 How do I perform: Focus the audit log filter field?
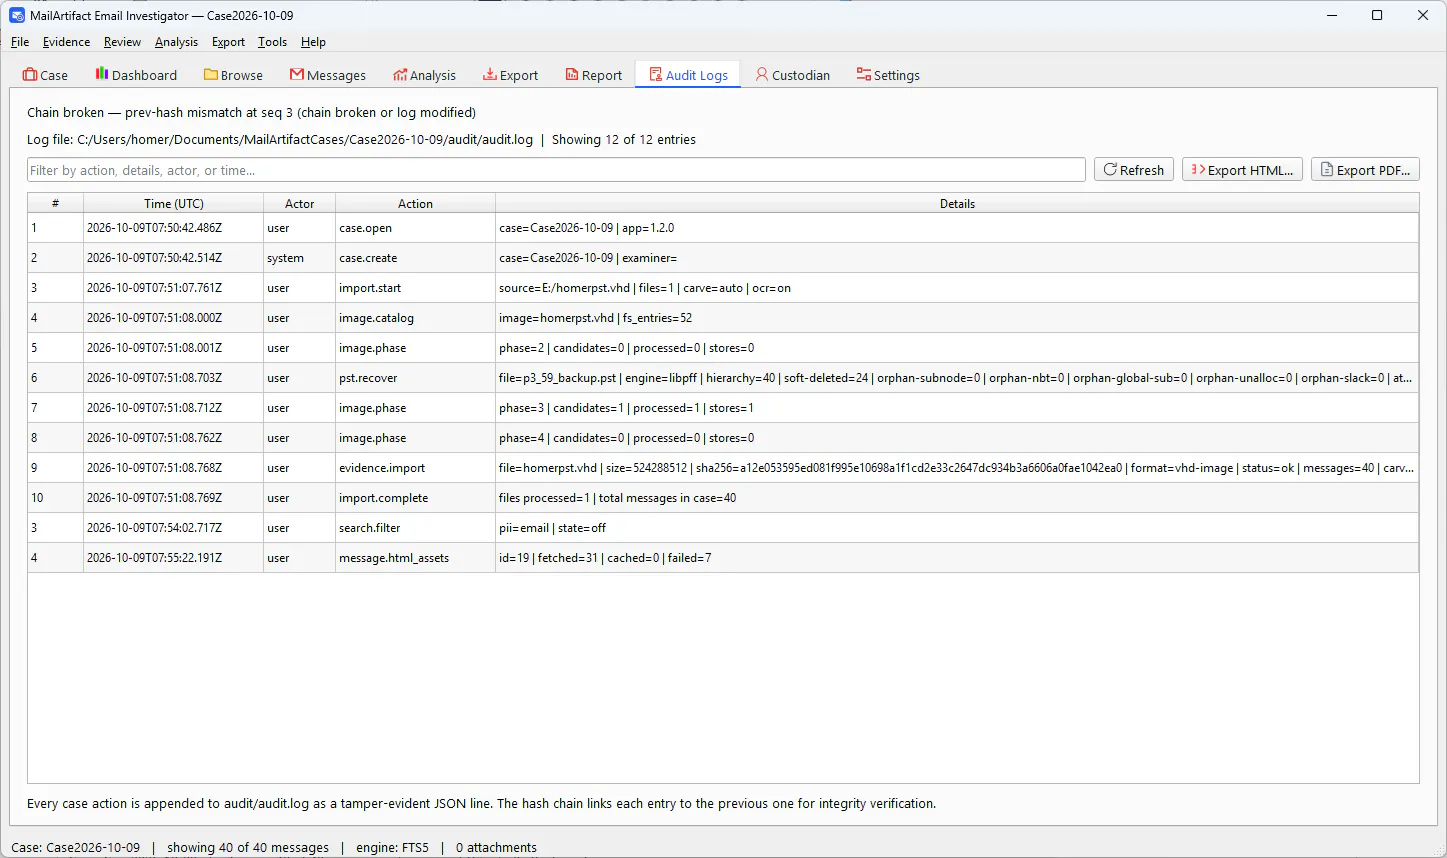point(556,170)
